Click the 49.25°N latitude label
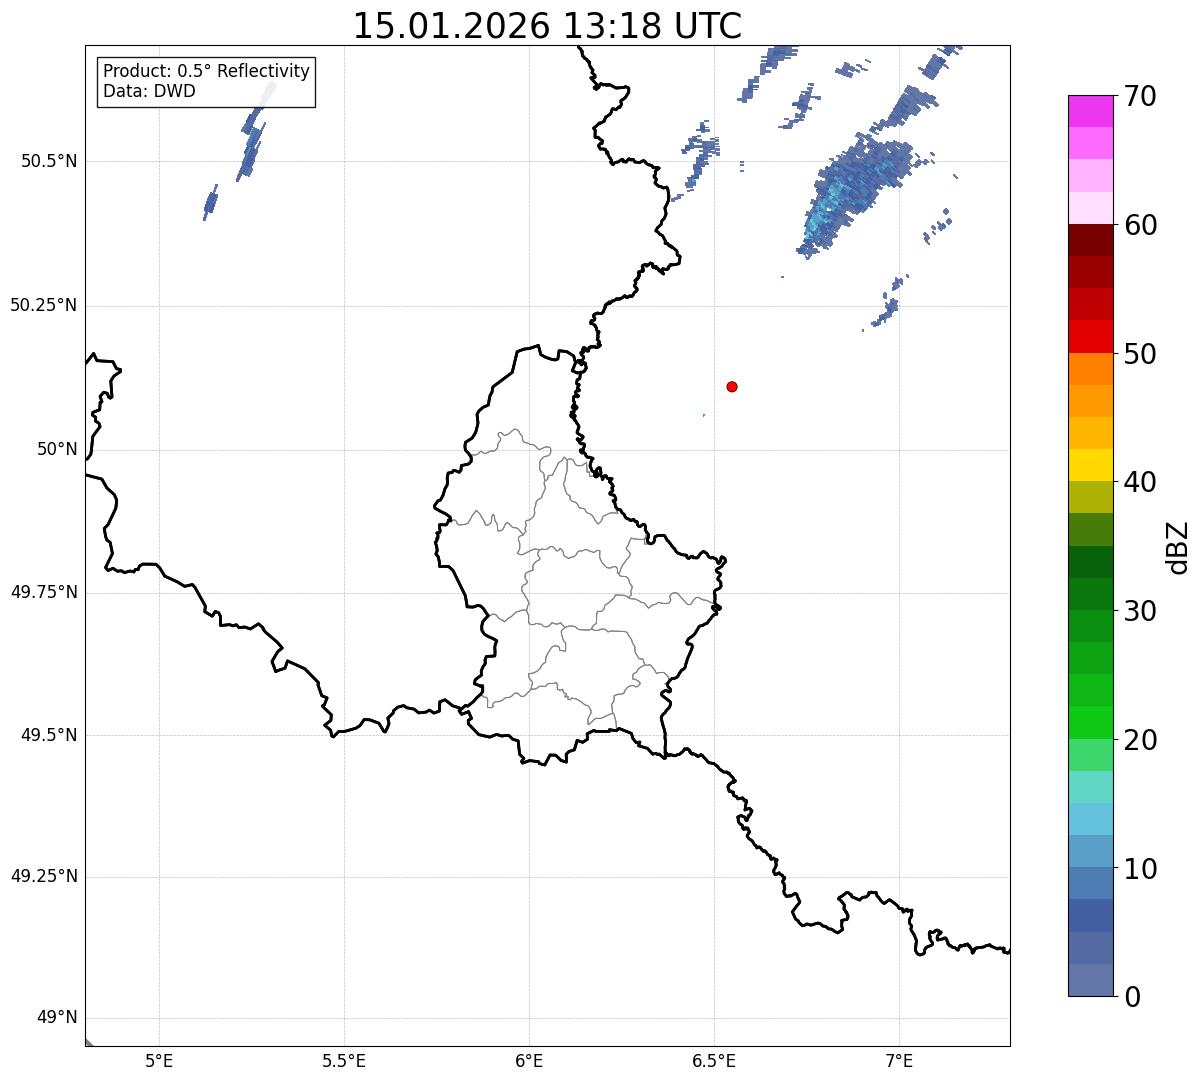 (x=44, y=876)
